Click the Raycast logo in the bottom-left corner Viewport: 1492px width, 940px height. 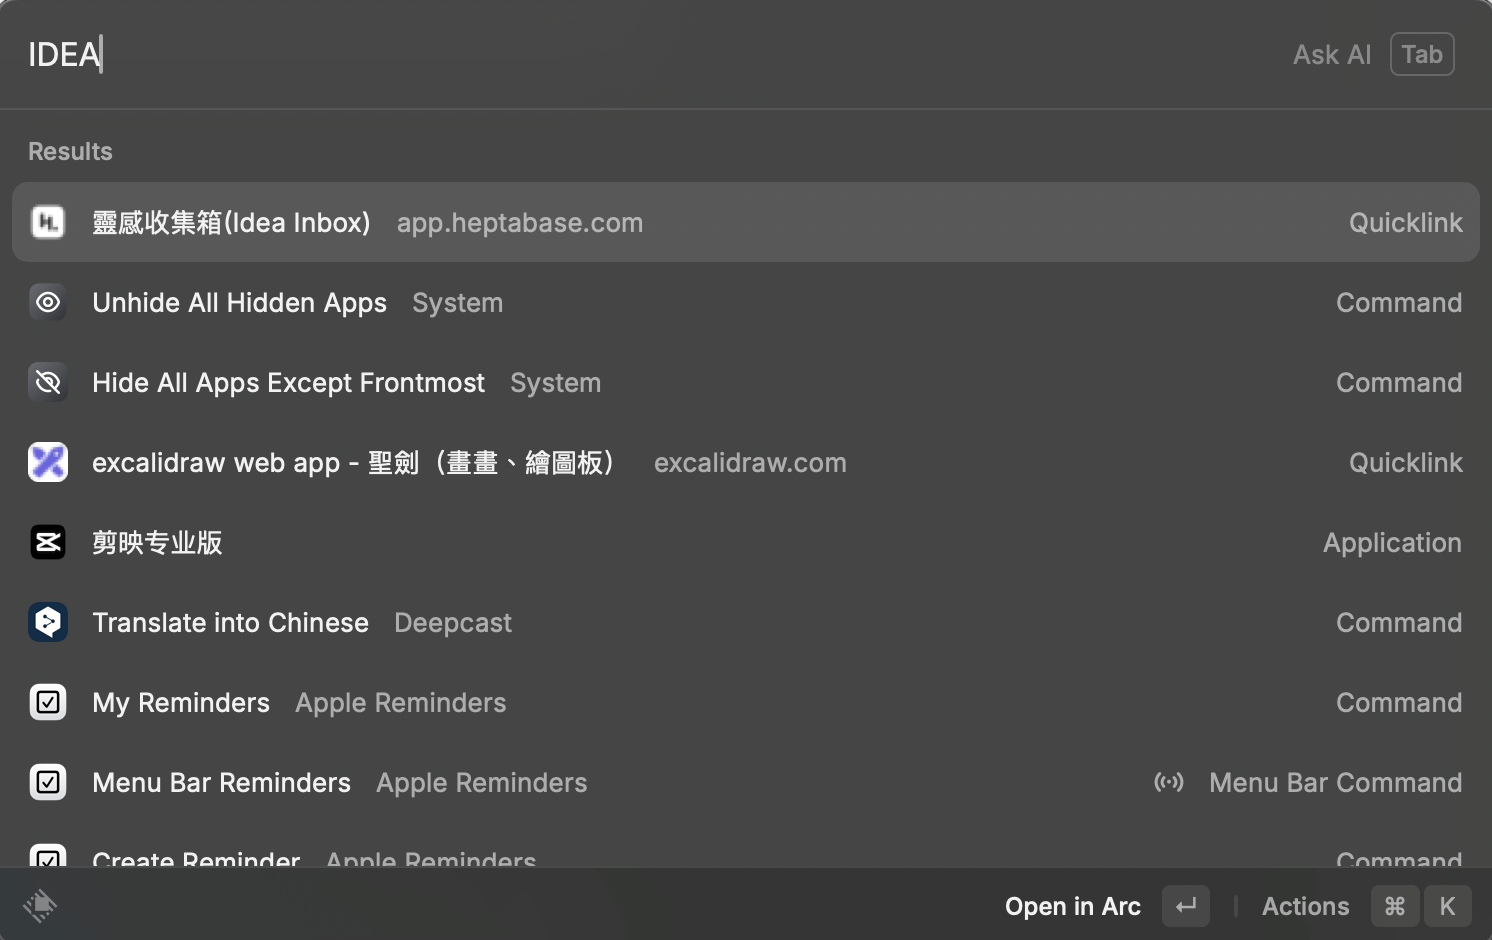40,905
